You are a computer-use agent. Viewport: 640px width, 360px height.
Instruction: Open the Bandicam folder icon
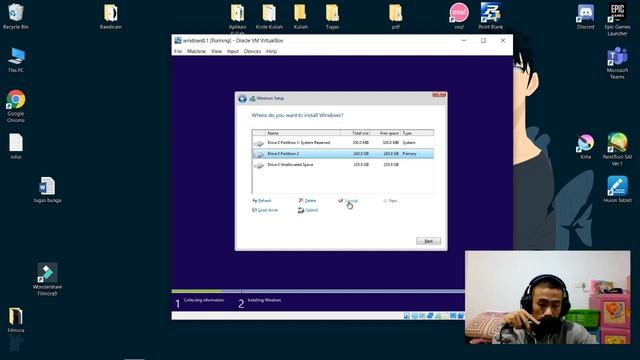[x=111, y=16]
